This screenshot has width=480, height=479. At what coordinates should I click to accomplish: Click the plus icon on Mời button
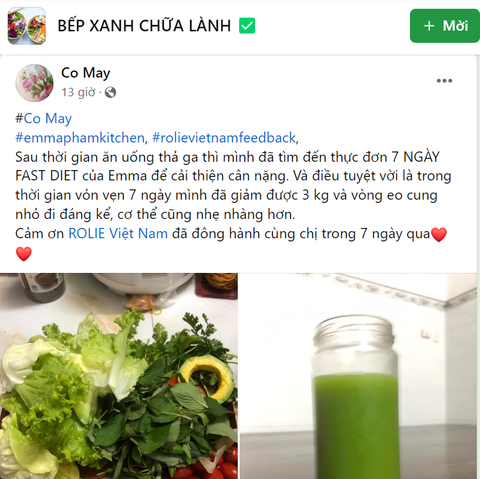pyautogui.click(x=429, y=26)
